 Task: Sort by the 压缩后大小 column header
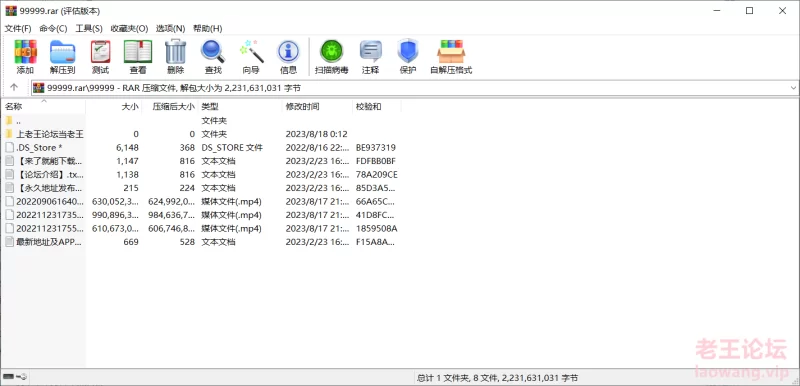click(169, 107)
